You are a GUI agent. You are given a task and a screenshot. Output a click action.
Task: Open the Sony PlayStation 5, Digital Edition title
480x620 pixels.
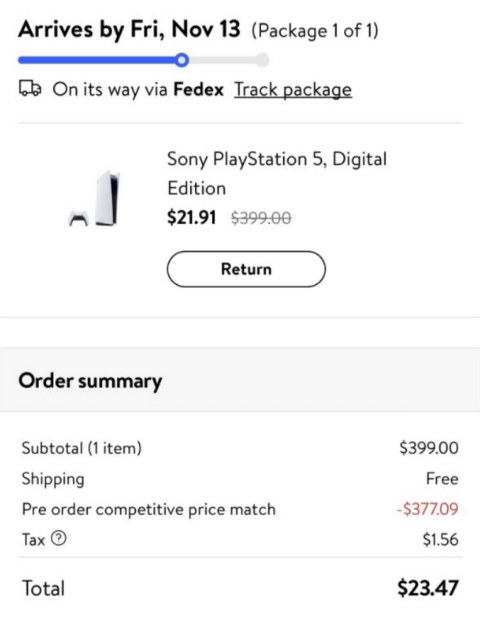tap(277, 173)
